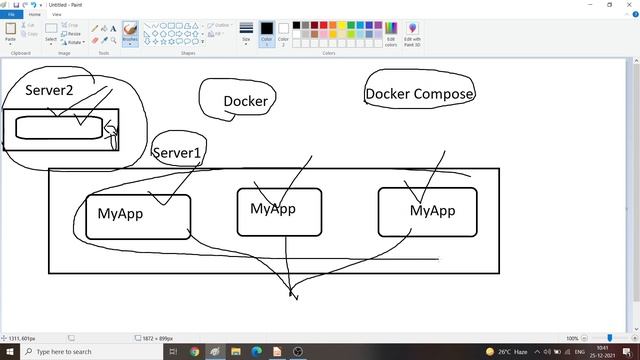Viewport: 640px width, 360px height.
Task: Open the shape Fill dropdown
Action: 216,34
